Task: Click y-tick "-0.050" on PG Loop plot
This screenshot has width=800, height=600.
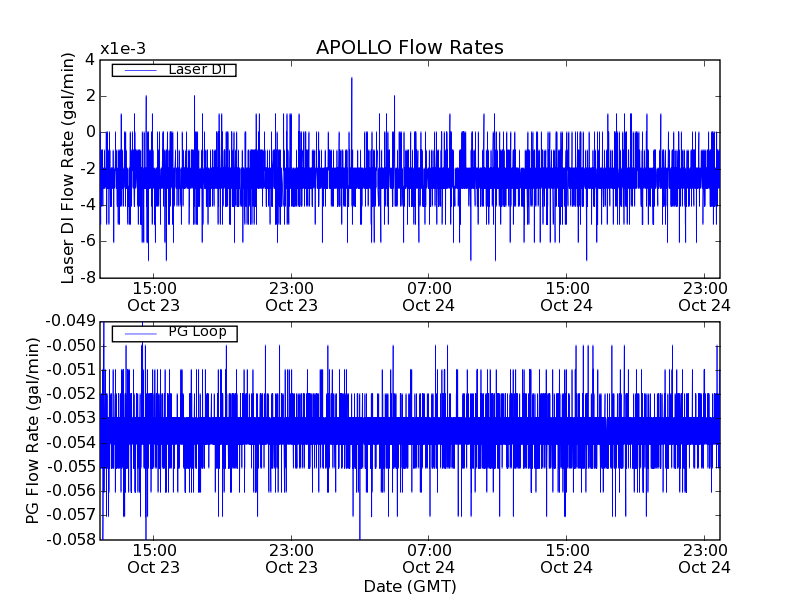Action: point(70,346)
